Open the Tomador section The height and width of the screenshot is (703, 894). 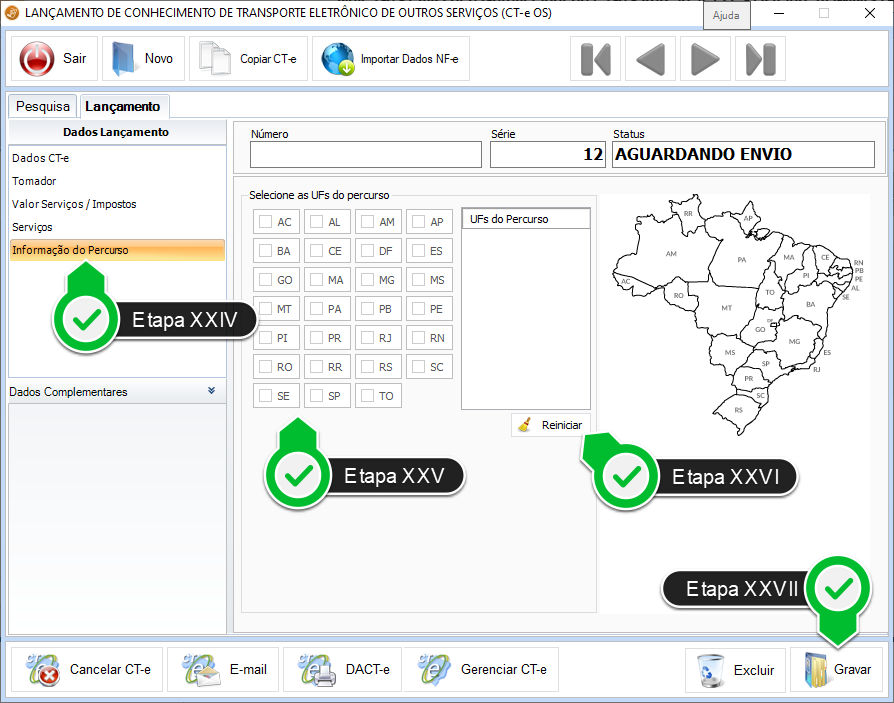coord(34,181)
